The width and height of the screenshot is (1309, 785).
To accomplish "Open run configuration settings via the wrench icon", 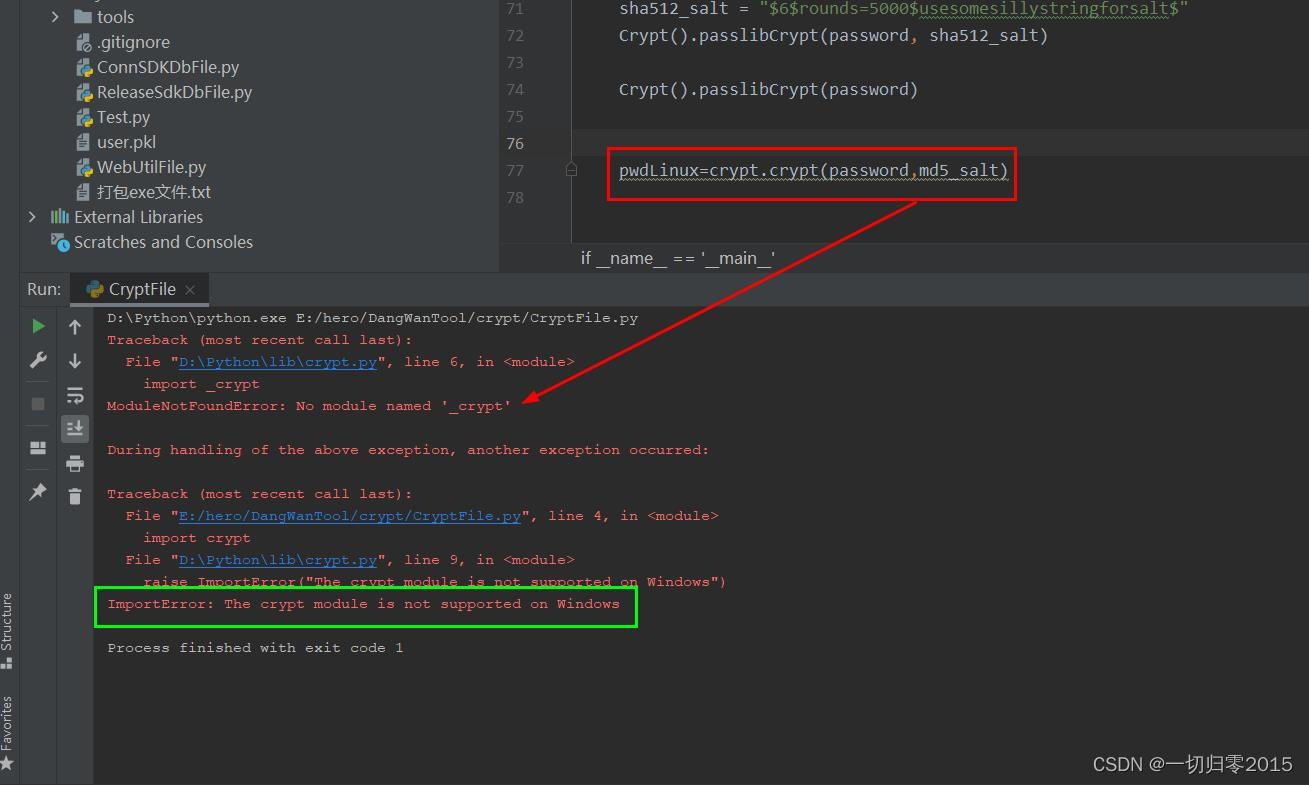I will tap(37, 359).
